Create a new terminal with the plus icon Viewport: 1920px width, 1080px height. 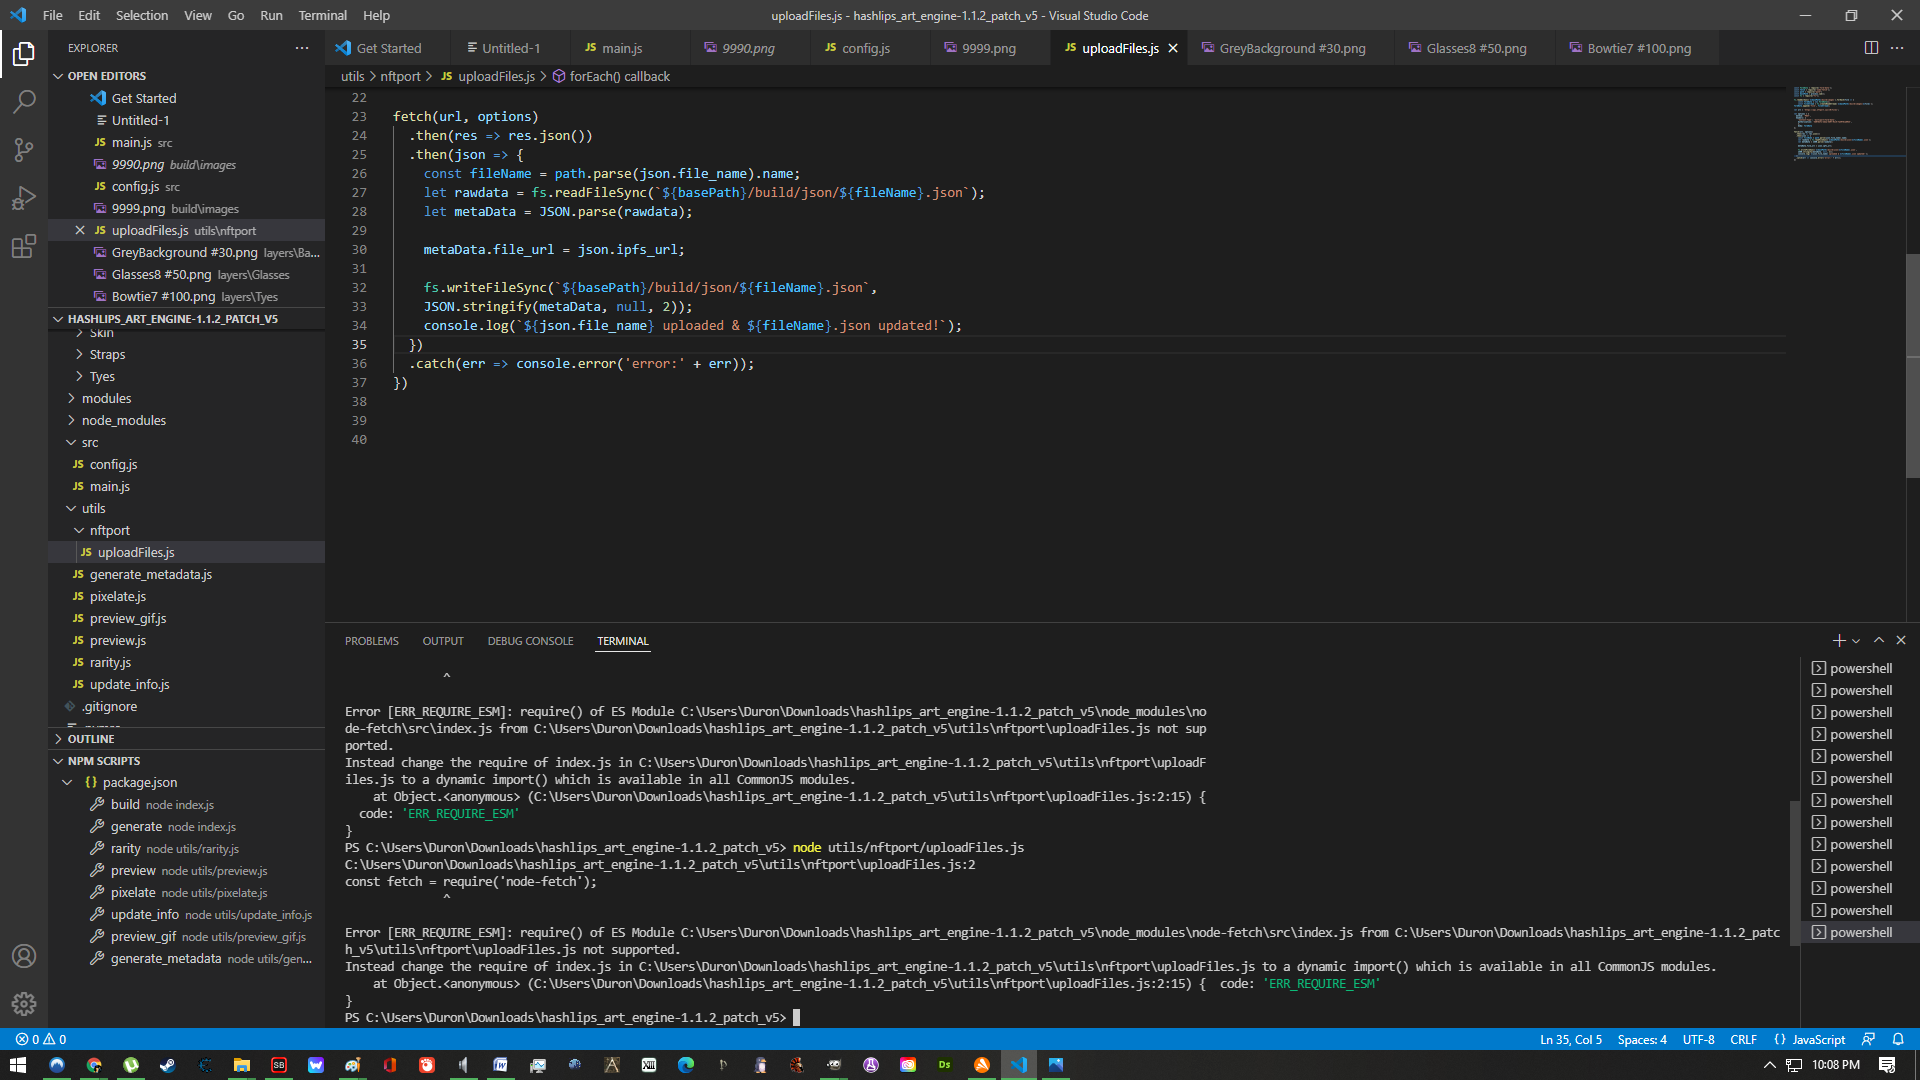(1837, 640)
